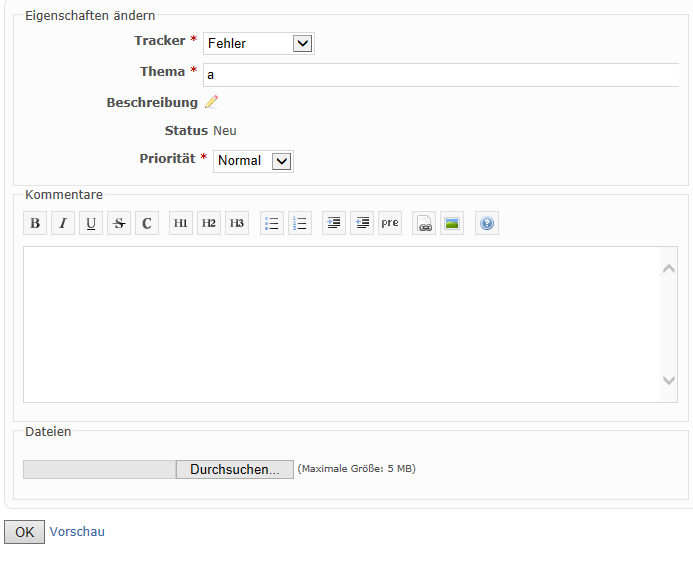
Task: Click scroll down arrow in comment box
Action: [669, 380]
